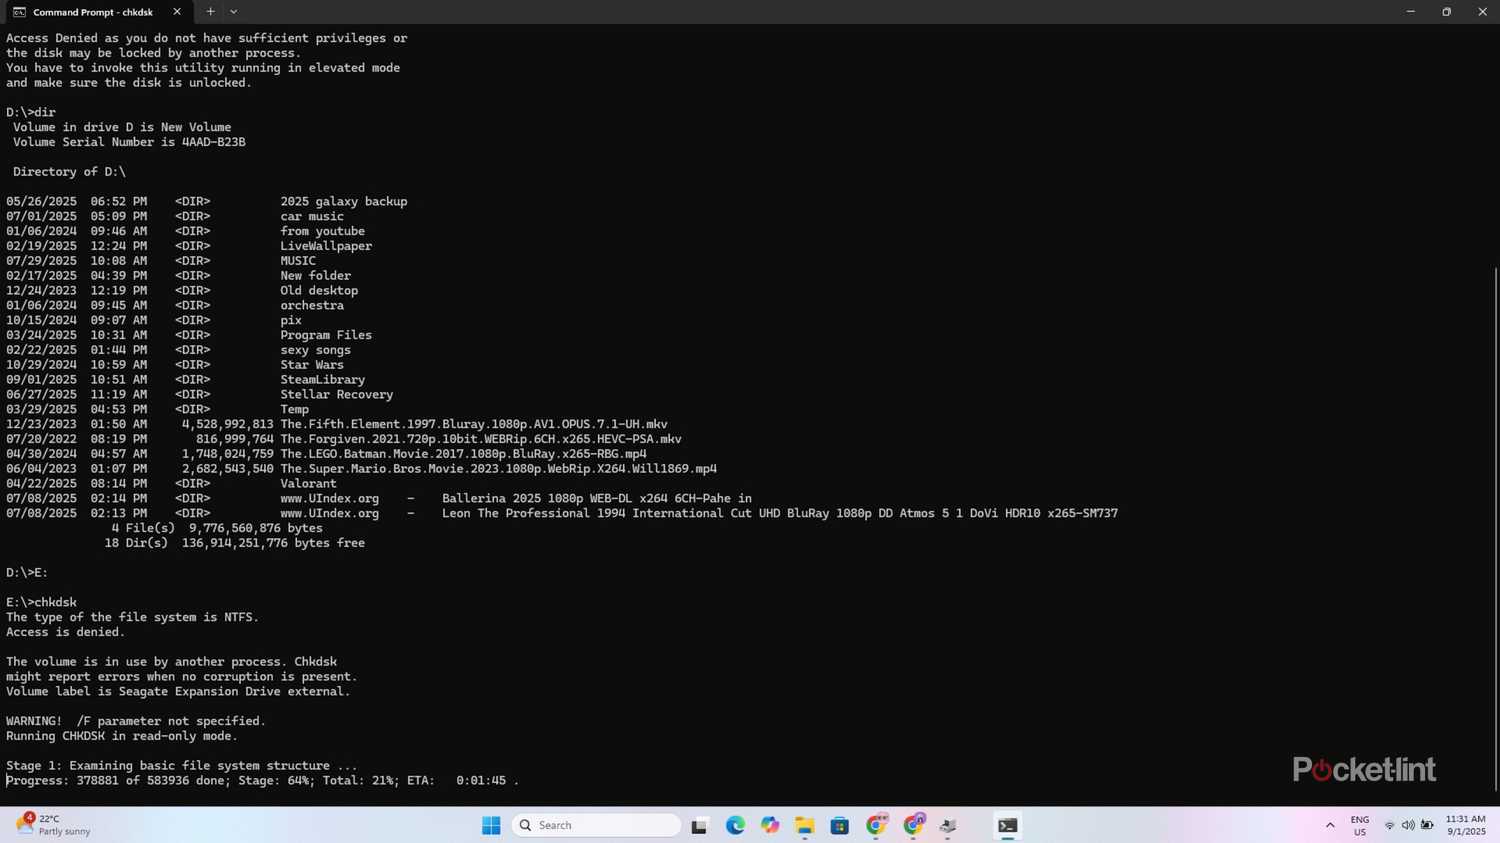Launch Microsoft Edge from the taskbar

[735, 825]
